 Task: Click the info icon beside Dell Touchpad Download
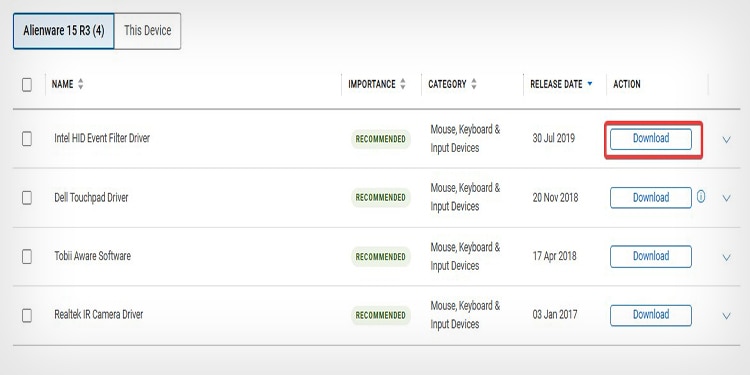click(x=701, y=197)
